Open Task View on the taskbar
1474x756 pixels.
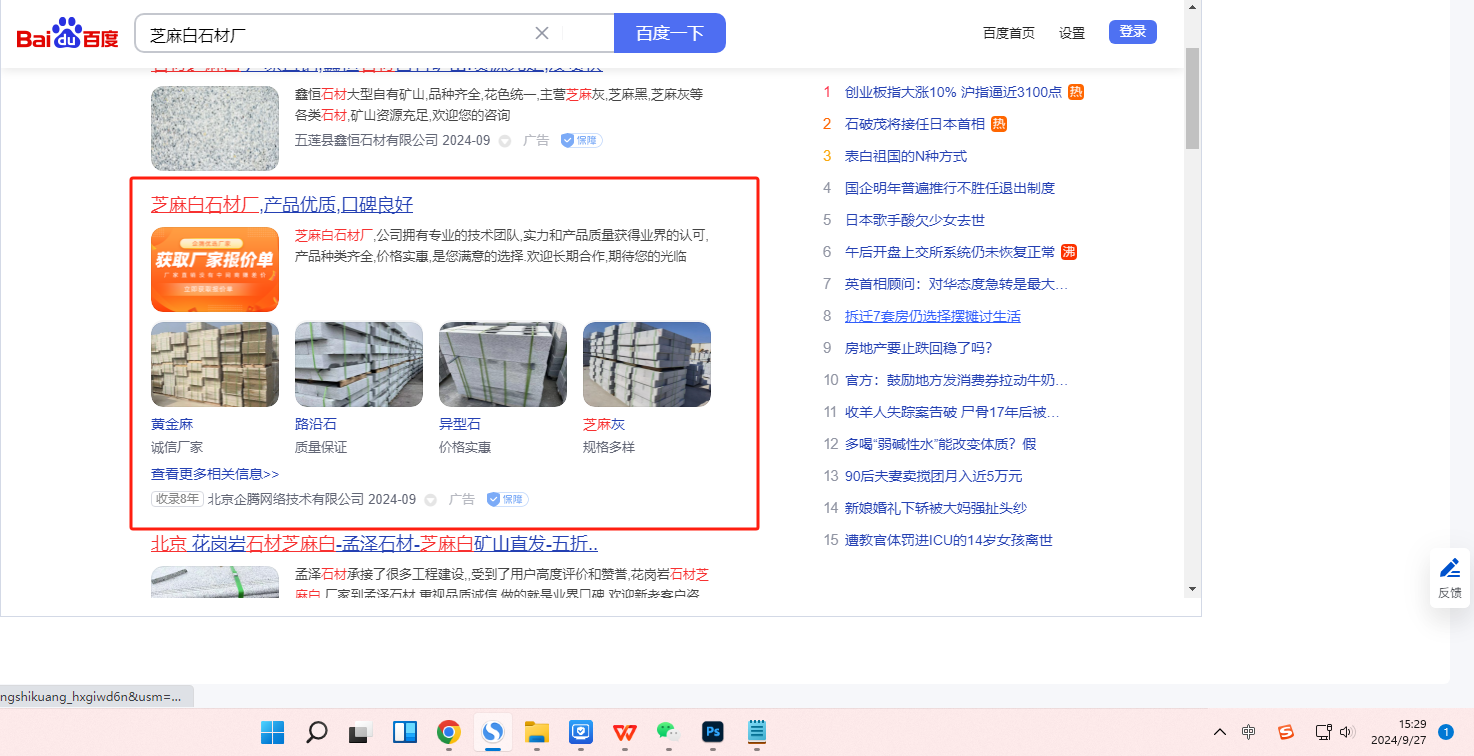coord(360,733)
